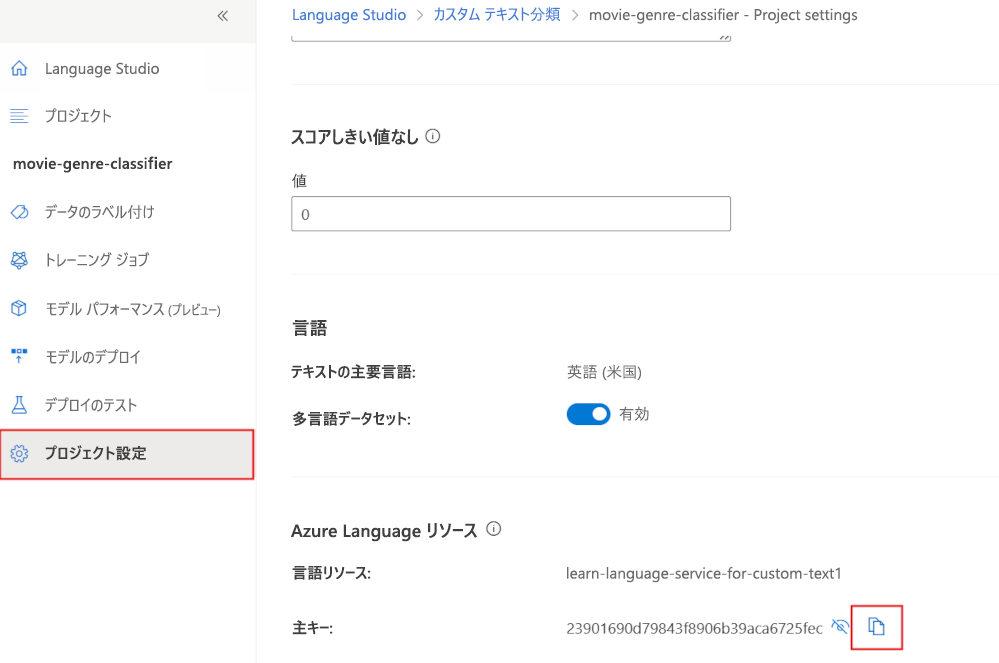Screen dimensions: 999x663
Task: Follow Language Studio breadcrumb link
Action: pos(349,15)
